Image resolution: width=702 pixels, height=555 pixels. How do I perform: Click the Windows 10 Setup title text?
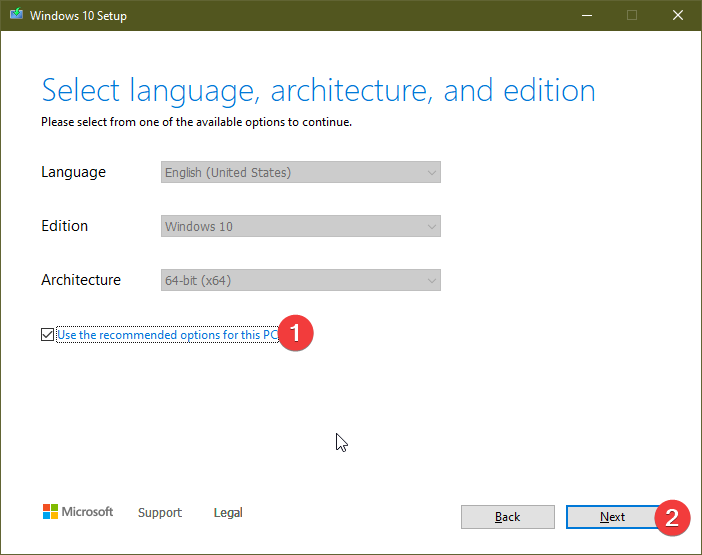tap(78, 16)
